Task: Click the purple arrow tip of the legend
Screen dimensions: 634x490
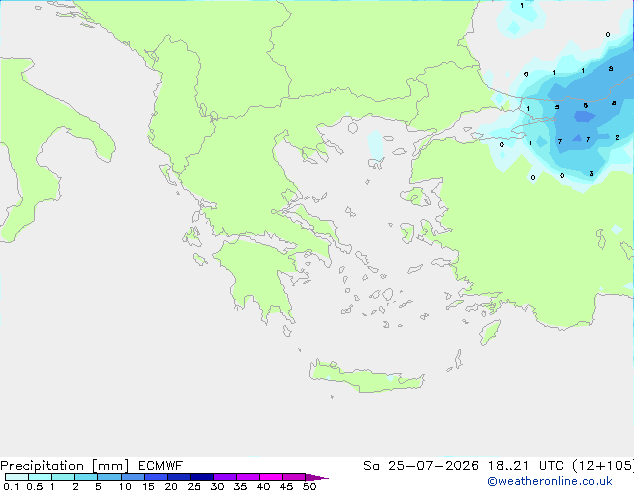Action: (x=317, y=477)
